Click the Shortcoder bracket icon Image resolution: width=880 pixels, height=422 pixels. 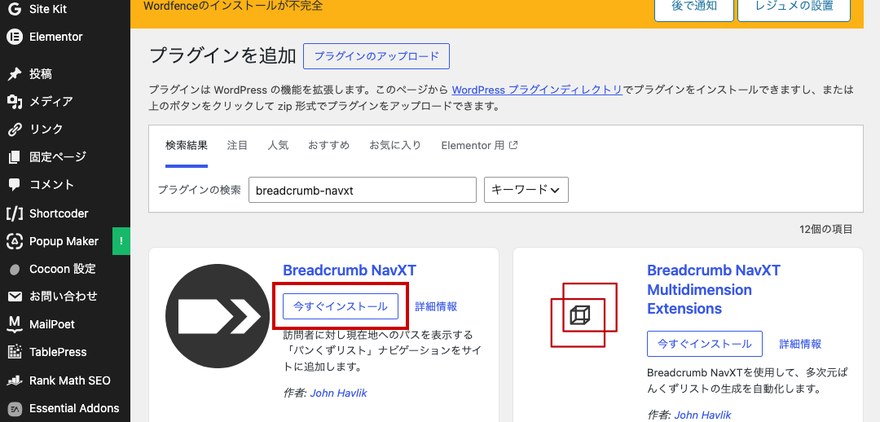click(15, 213)
